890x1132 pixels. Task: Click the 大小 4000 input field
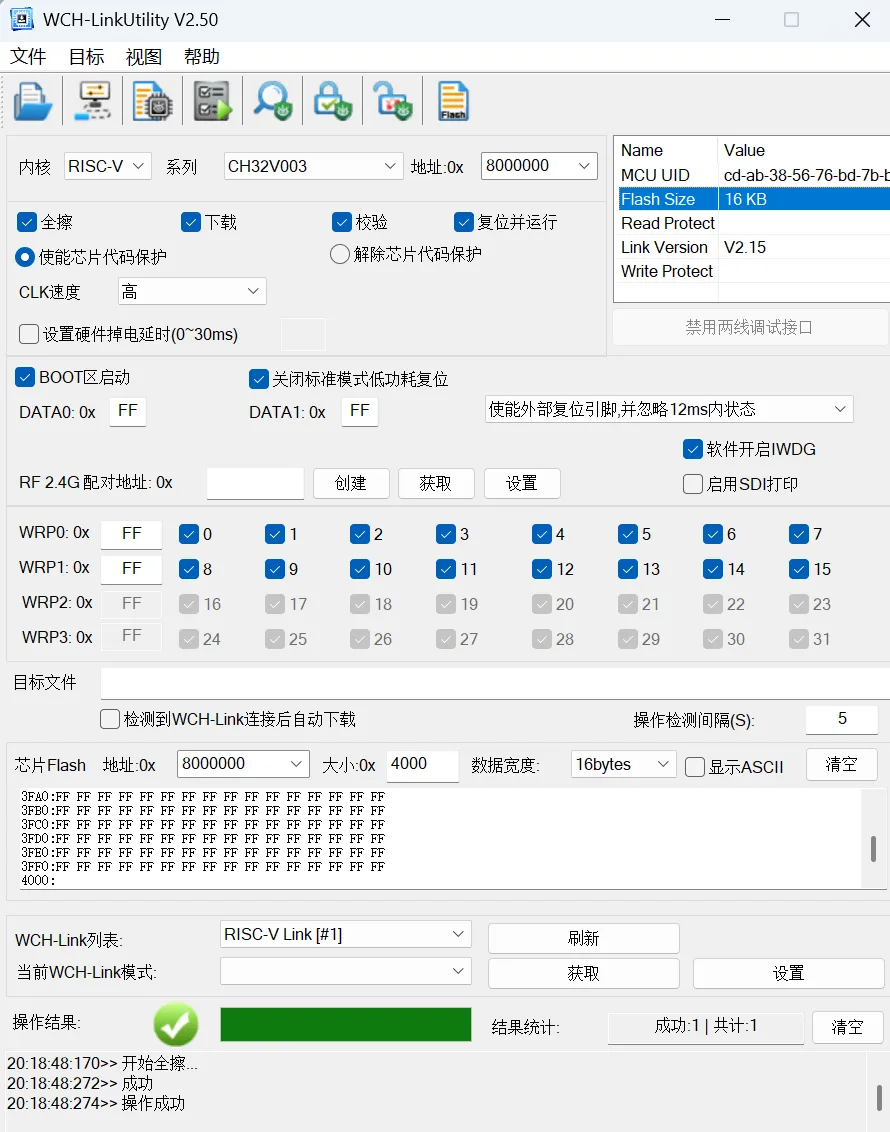422,765
